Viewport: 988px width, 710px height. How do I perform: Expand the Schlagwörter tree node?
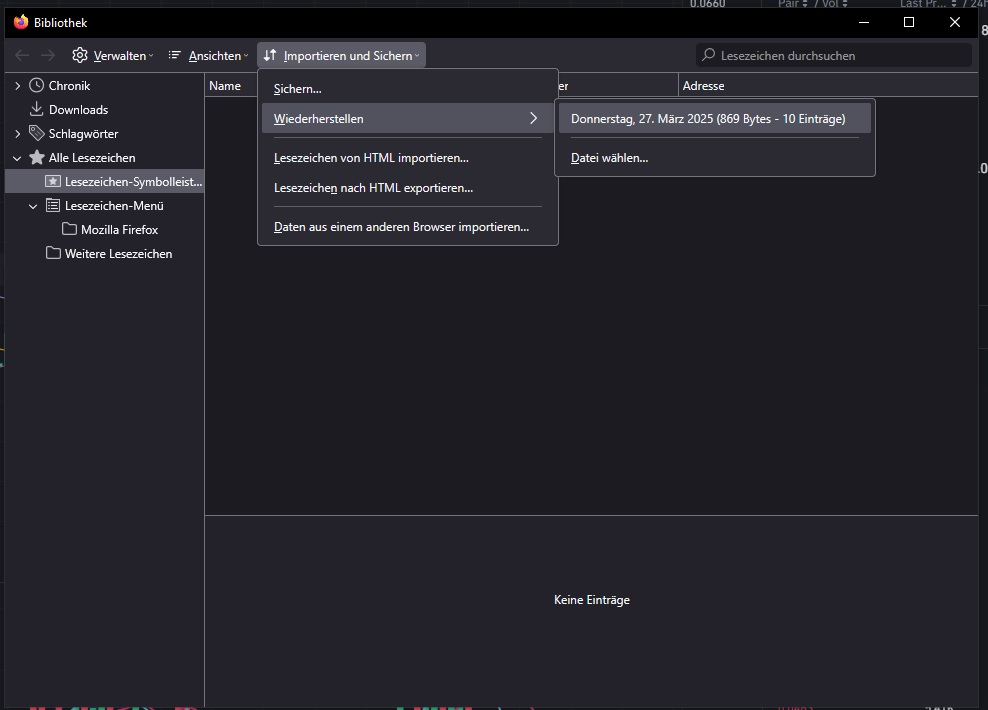[18, 134]
